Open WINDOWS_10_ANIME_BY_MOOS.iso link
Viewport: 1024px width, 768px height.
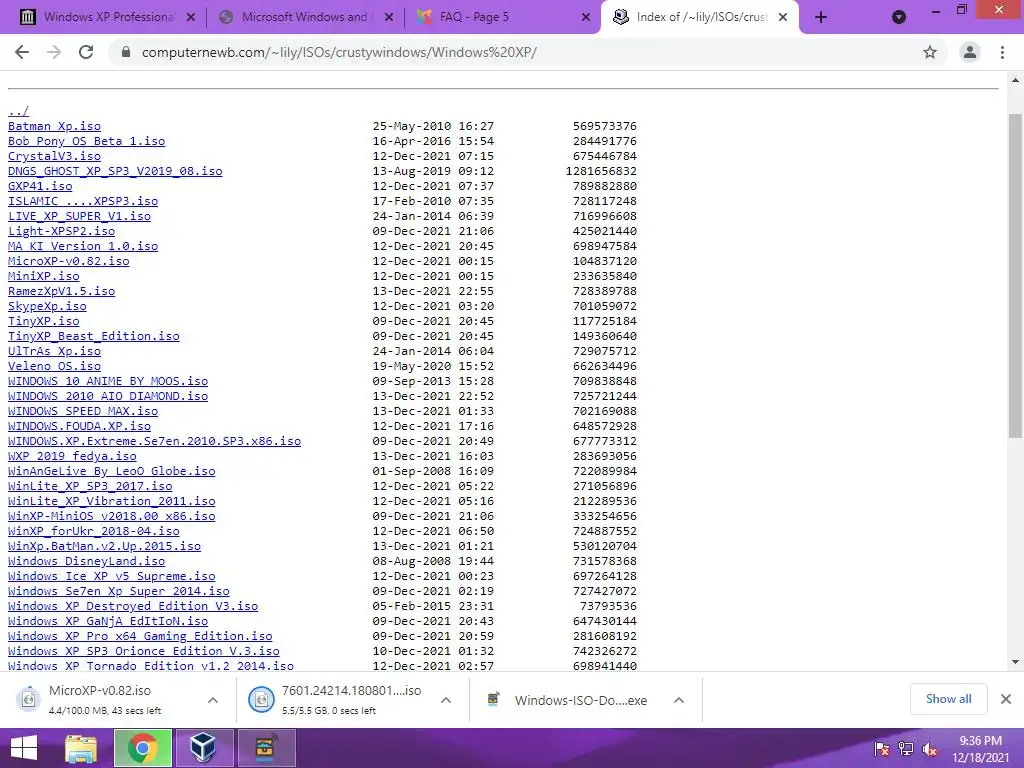pyautogui.click(x=108, y=381)
